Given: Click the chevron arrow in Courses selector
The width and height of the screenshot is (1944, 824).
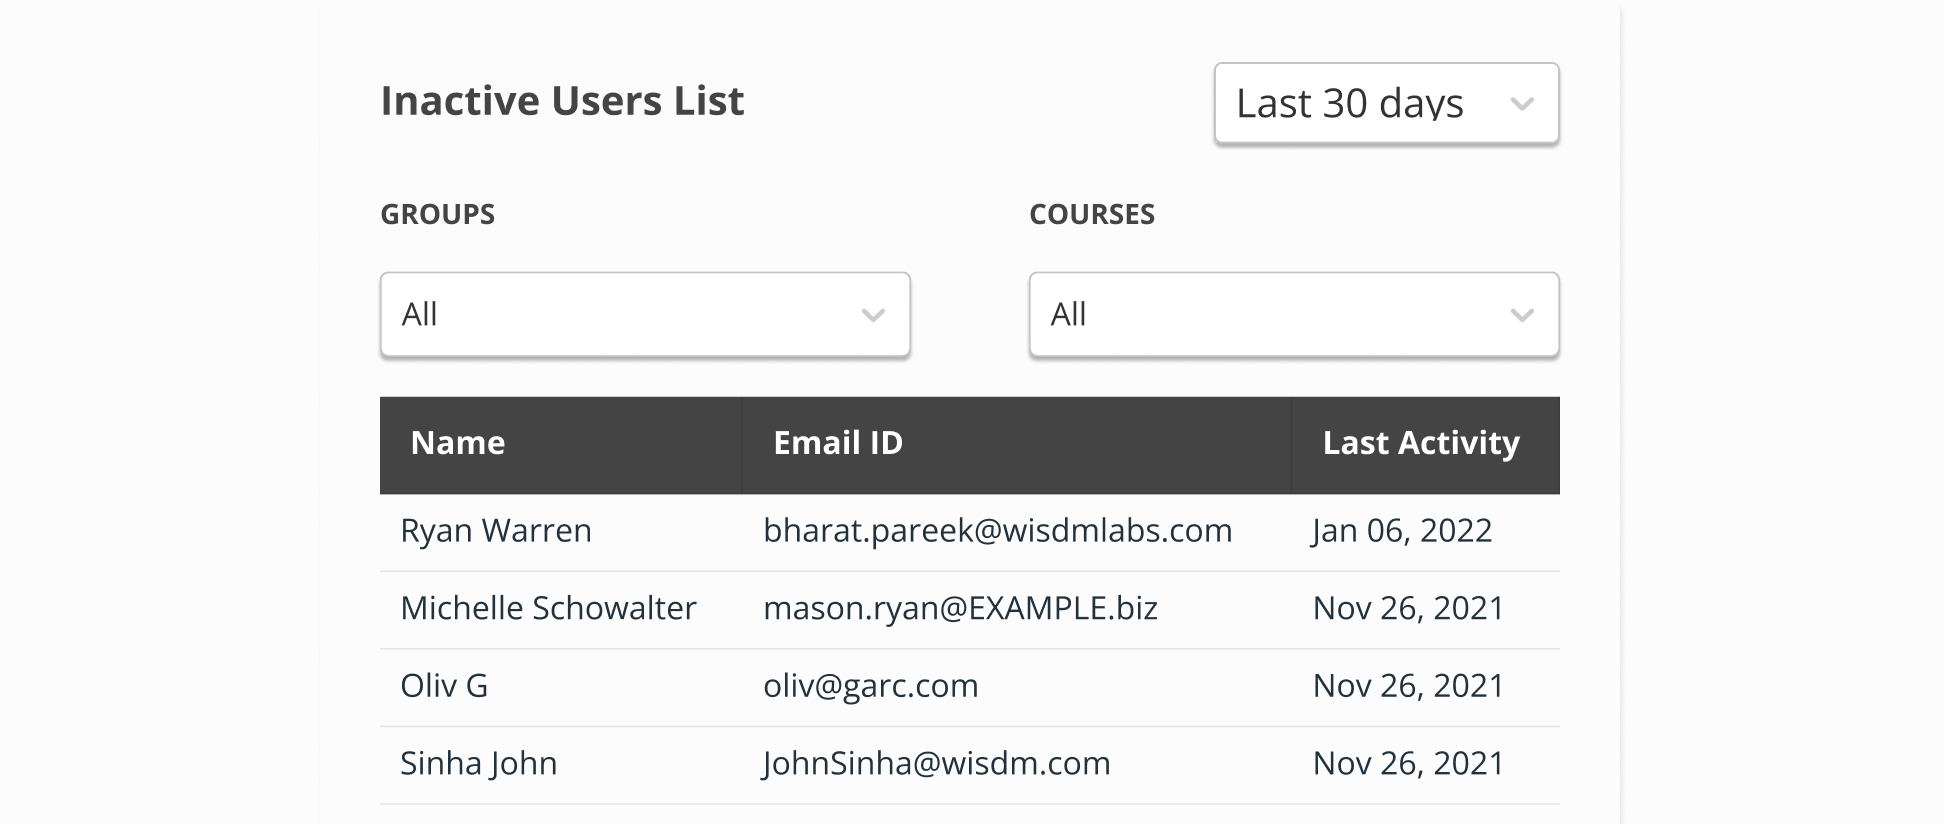Looking at the screenshot, I should pos(1522,316).
